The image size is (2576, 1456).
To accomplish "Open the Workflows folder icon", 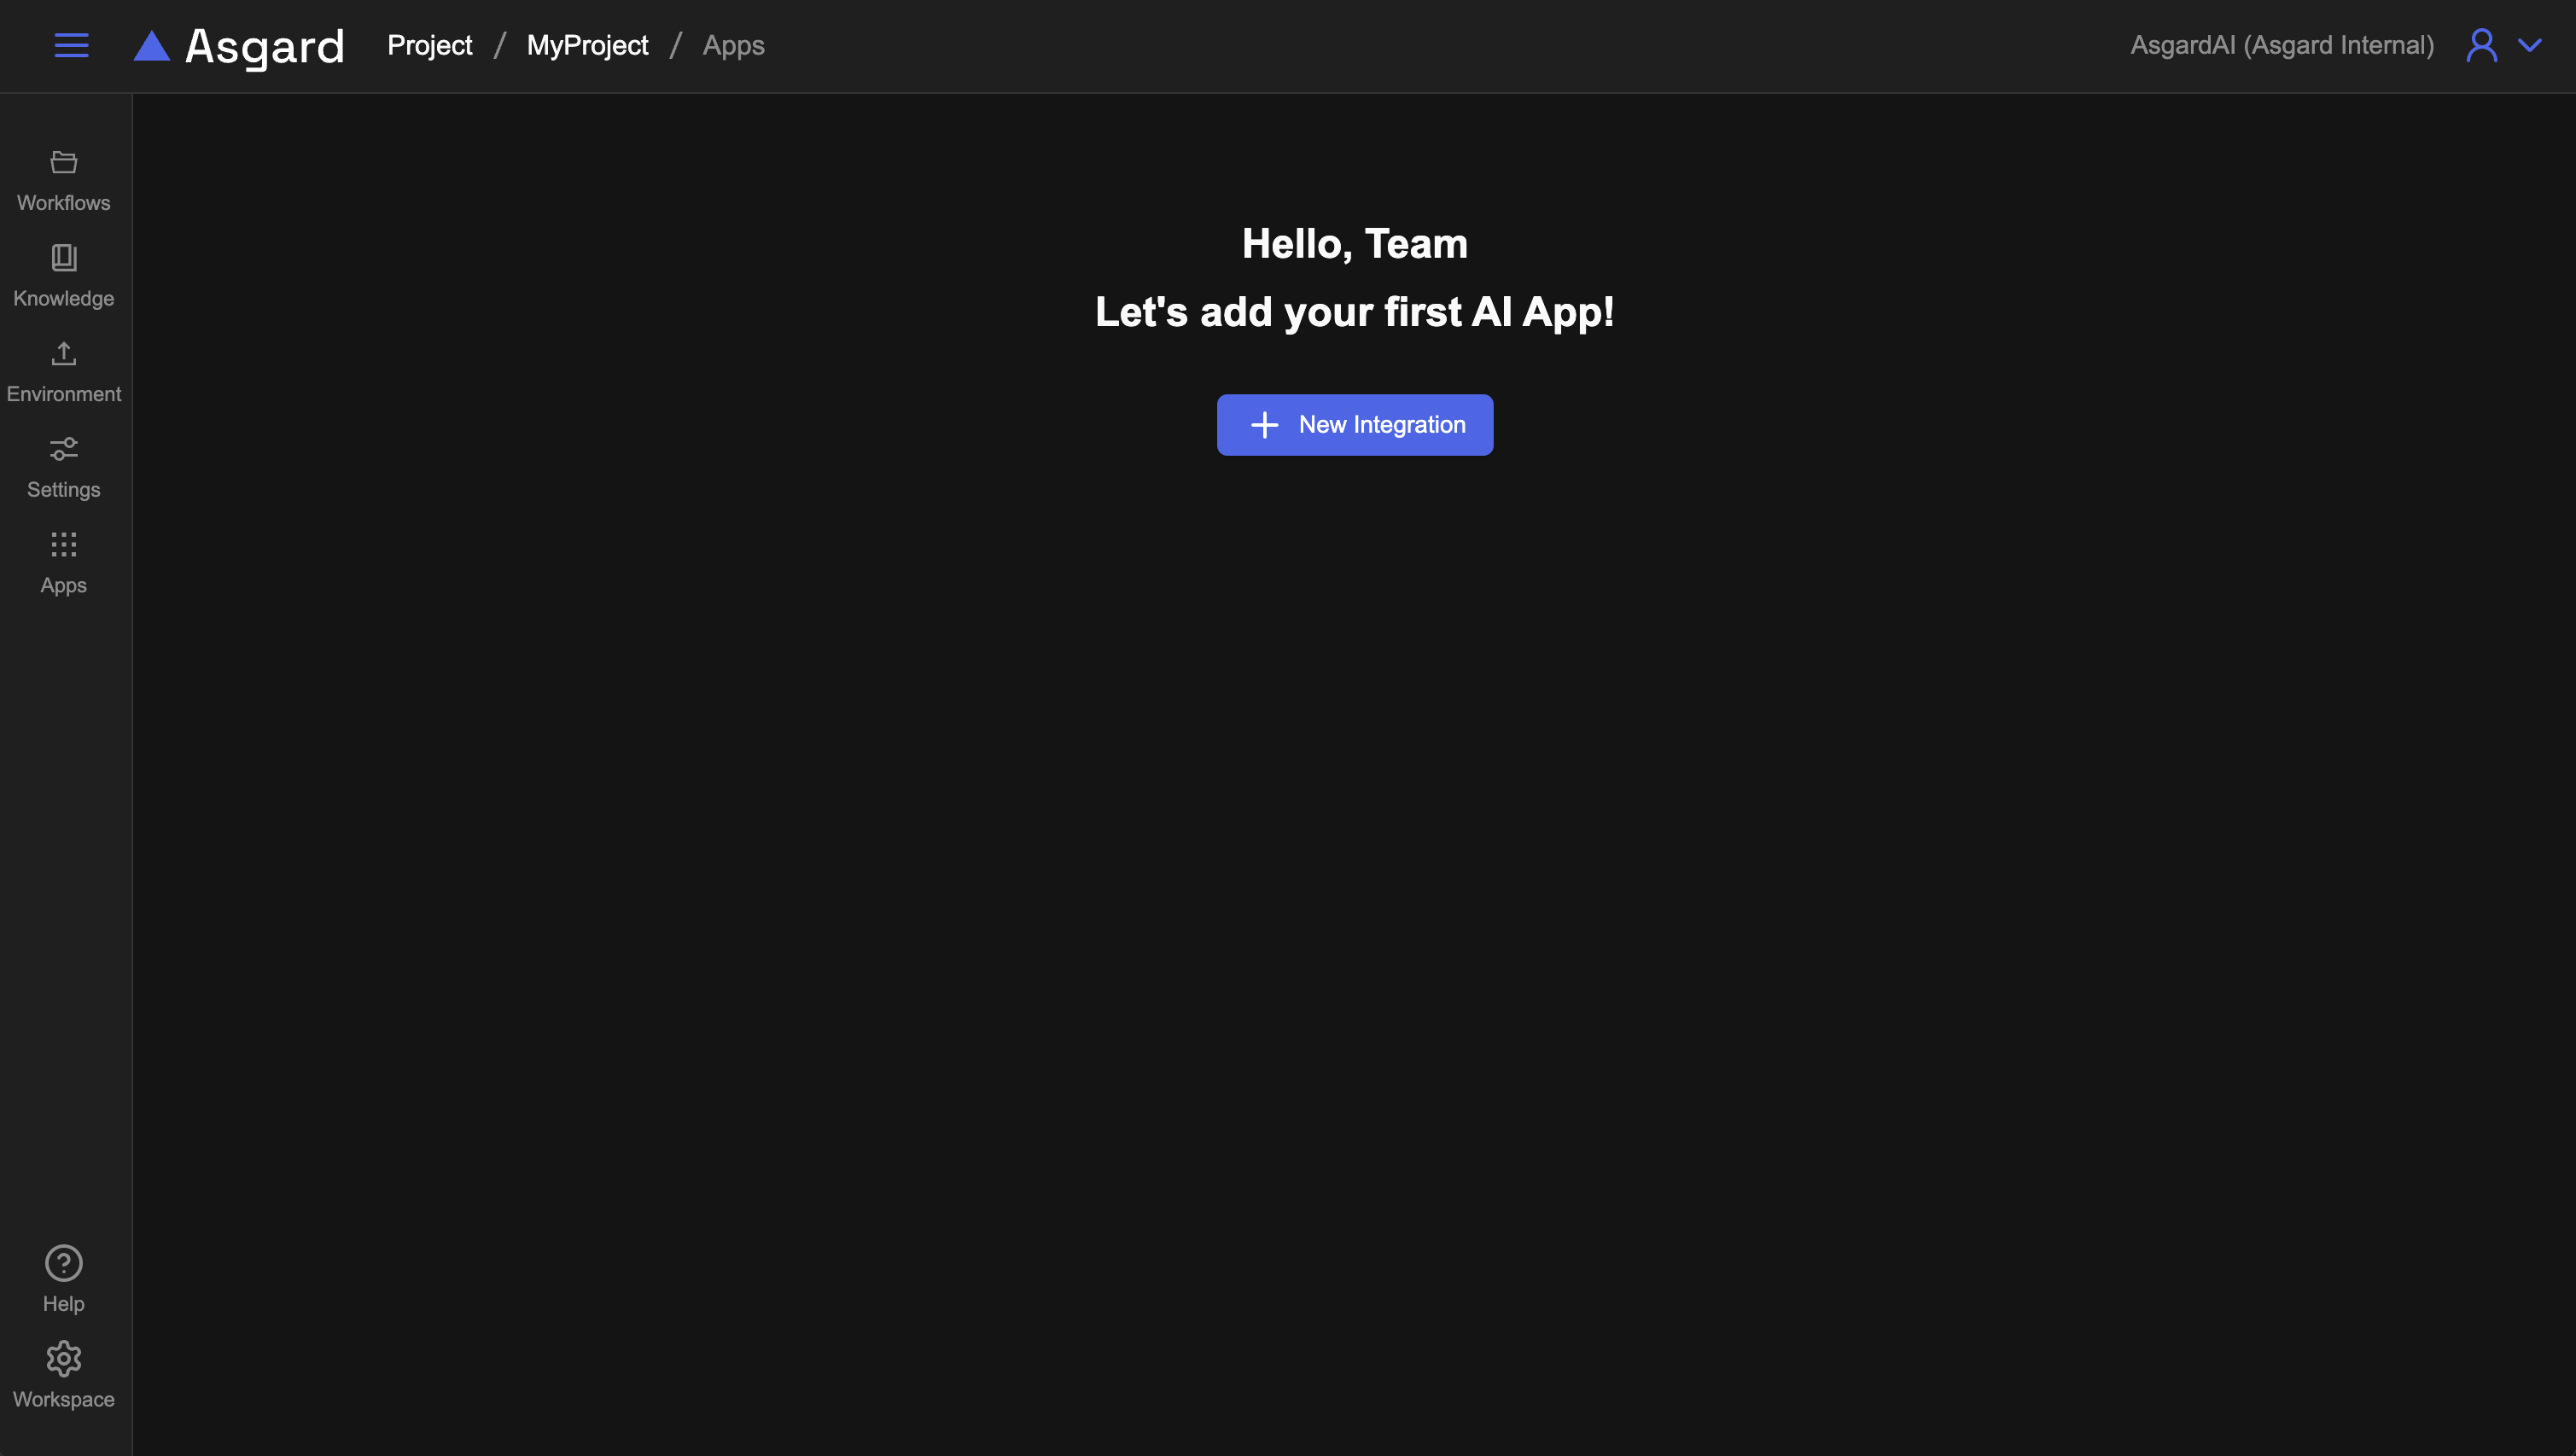I will pos(64,162).
